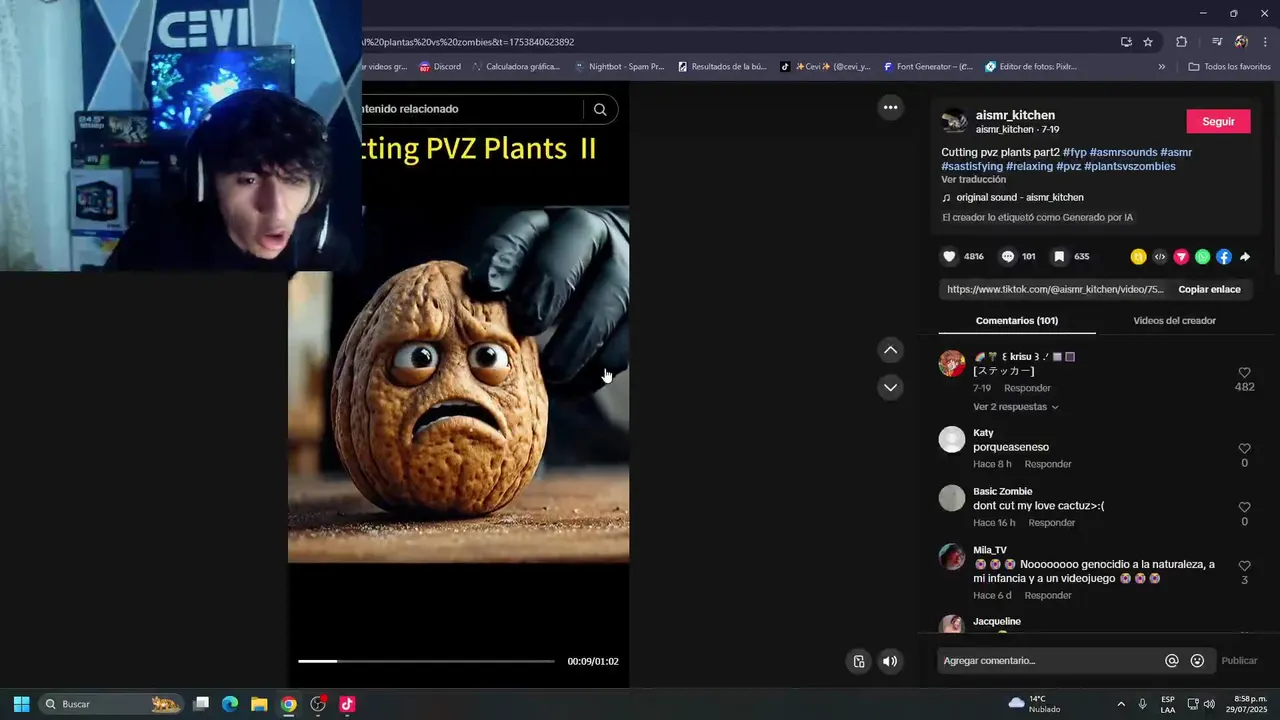Open the emoji picker in comment box

[x=1197, y=661]
